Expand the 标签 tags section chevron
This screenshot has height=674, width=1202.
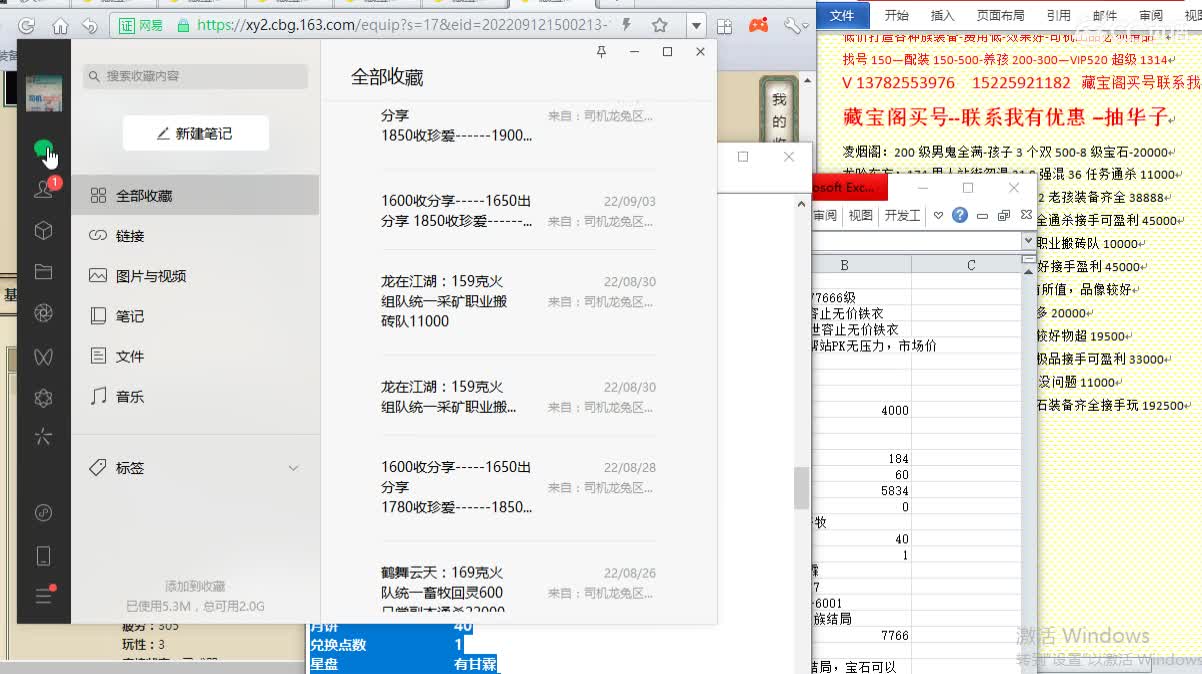(x=293, y=468)
